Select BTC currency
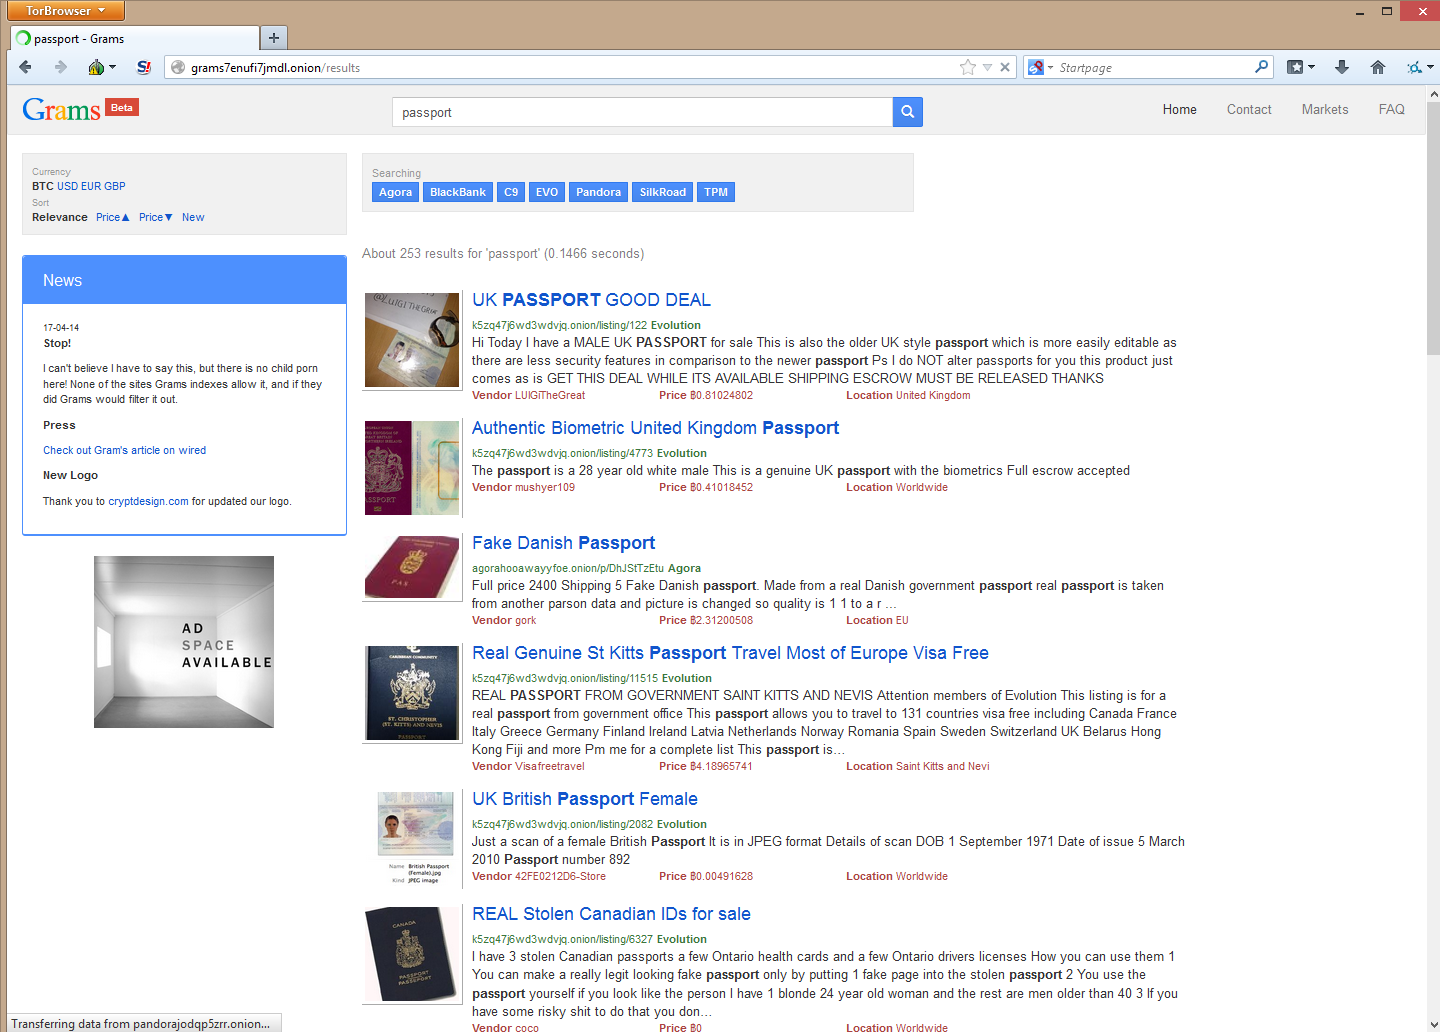 click(x=43, y=186)
